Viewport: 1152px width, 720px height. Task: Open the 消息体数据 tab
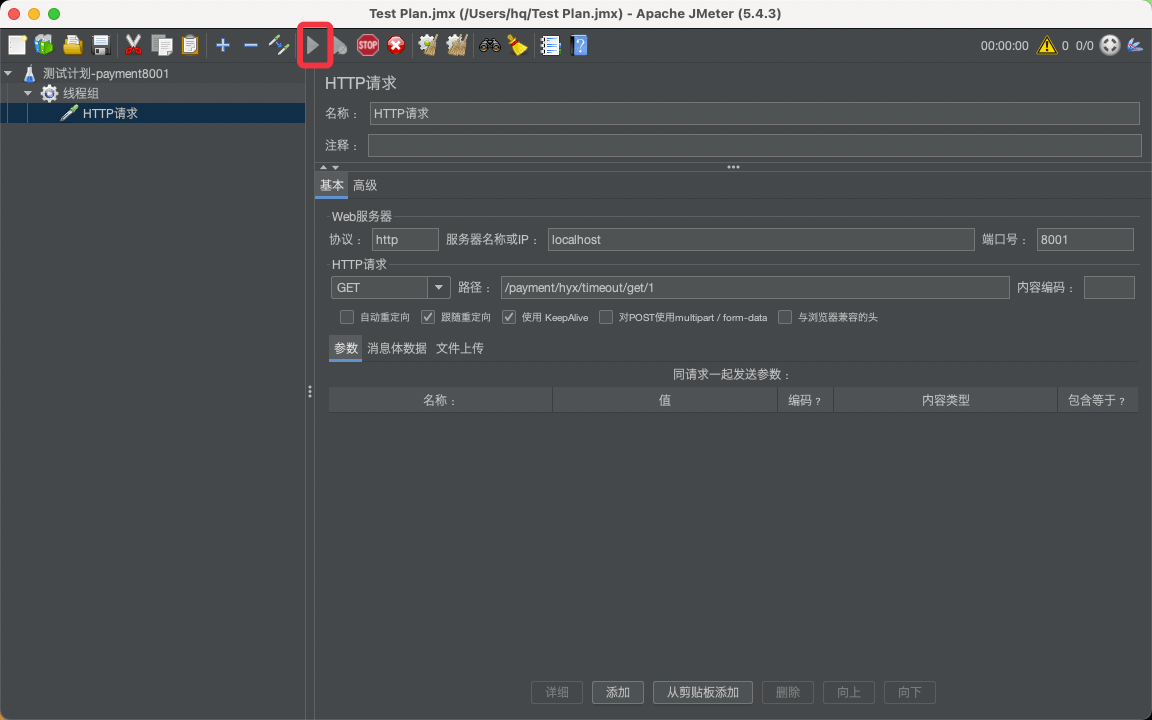pos(395,348)
